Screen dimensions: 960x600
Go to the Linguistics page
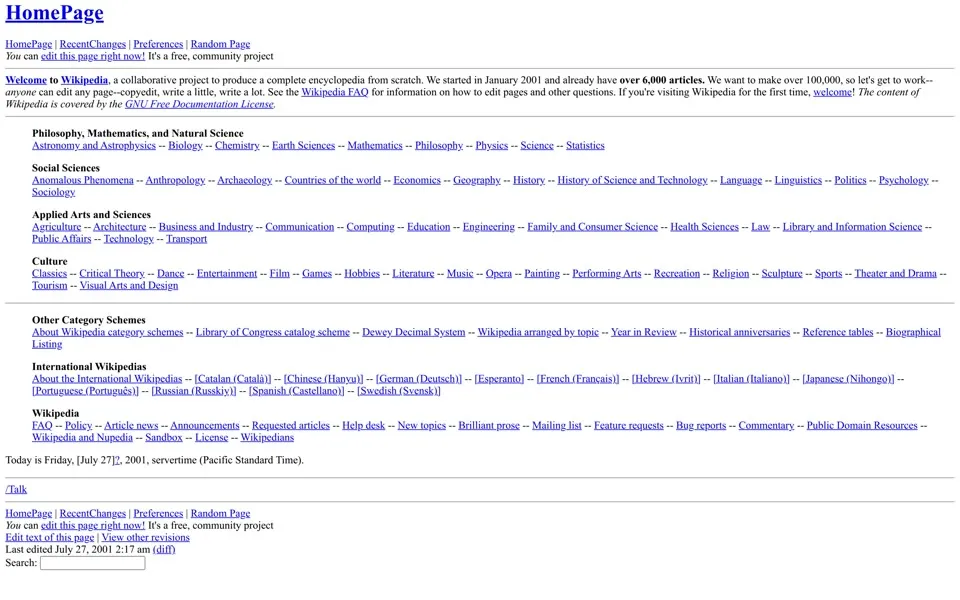pos(798,180)
